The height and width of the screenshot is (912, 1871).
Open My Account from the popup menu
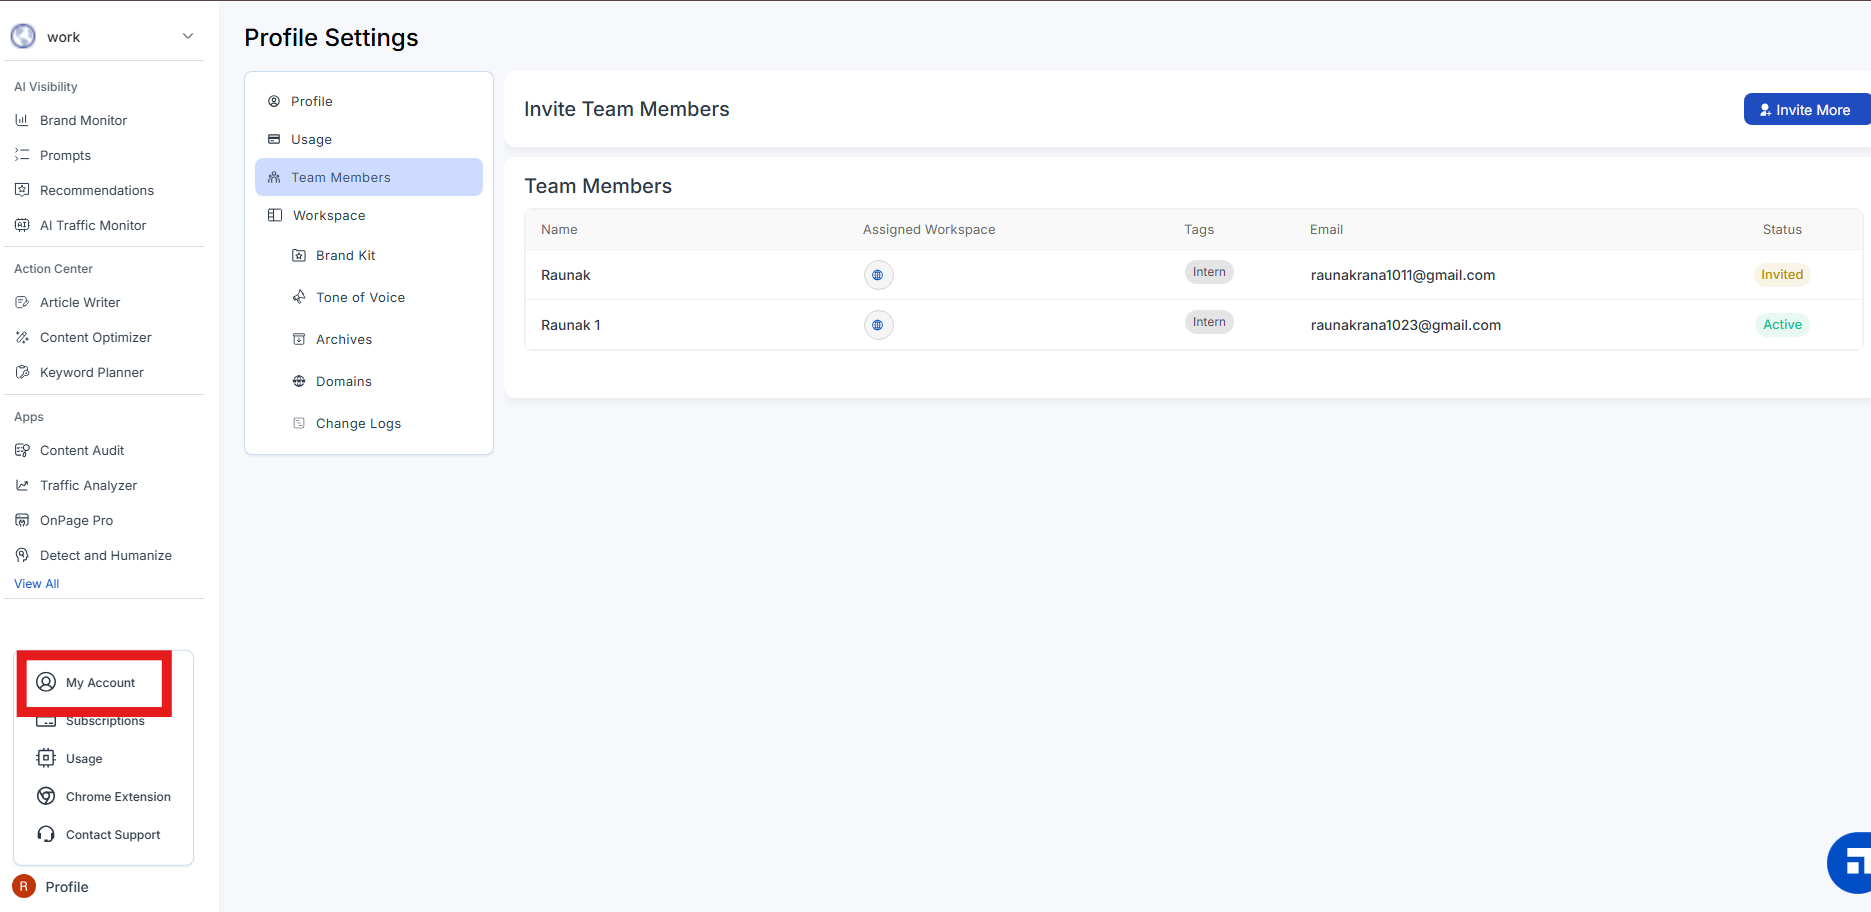pyautogui.click(x=99, y=683)
